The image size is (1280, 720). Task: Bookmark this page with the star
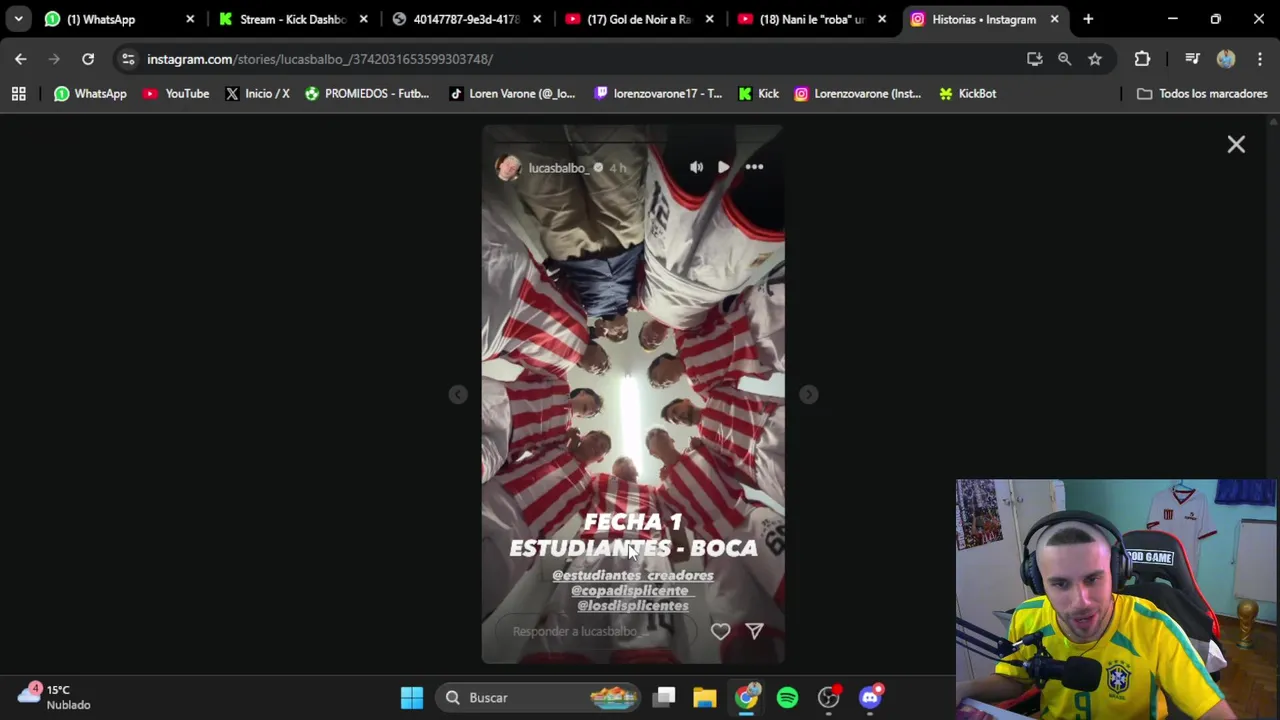pyautogui.click(x=1095, y=59)
